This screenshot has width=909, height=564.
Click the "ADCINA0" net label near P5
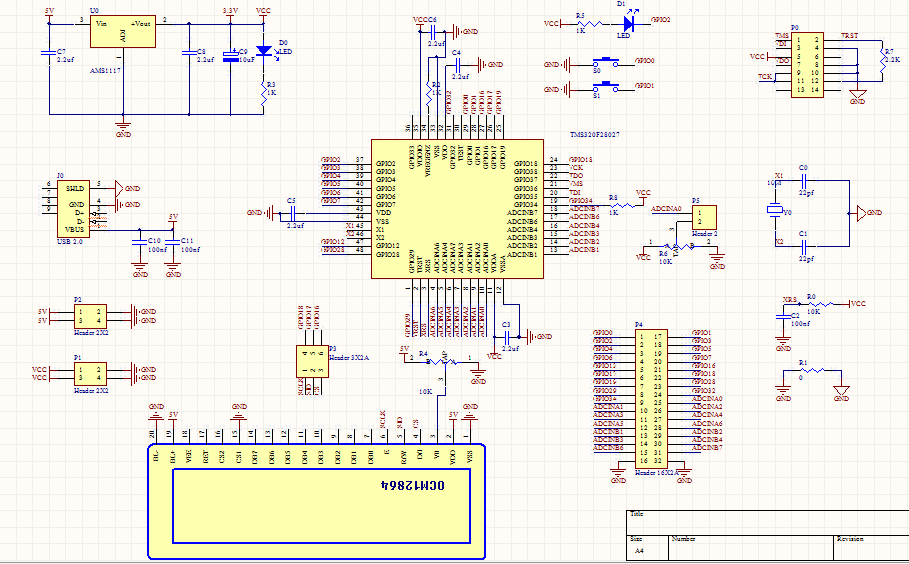(667, 209)
